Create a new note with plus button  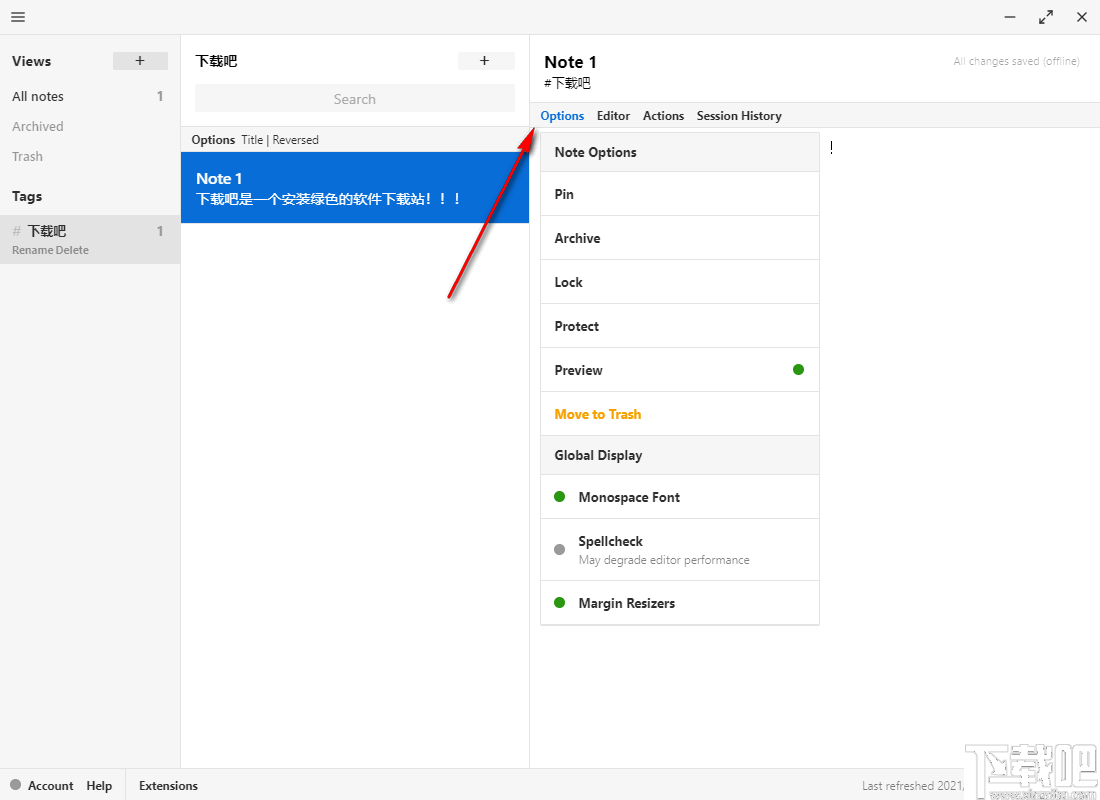pyautogui.click(x=485, y=61)
